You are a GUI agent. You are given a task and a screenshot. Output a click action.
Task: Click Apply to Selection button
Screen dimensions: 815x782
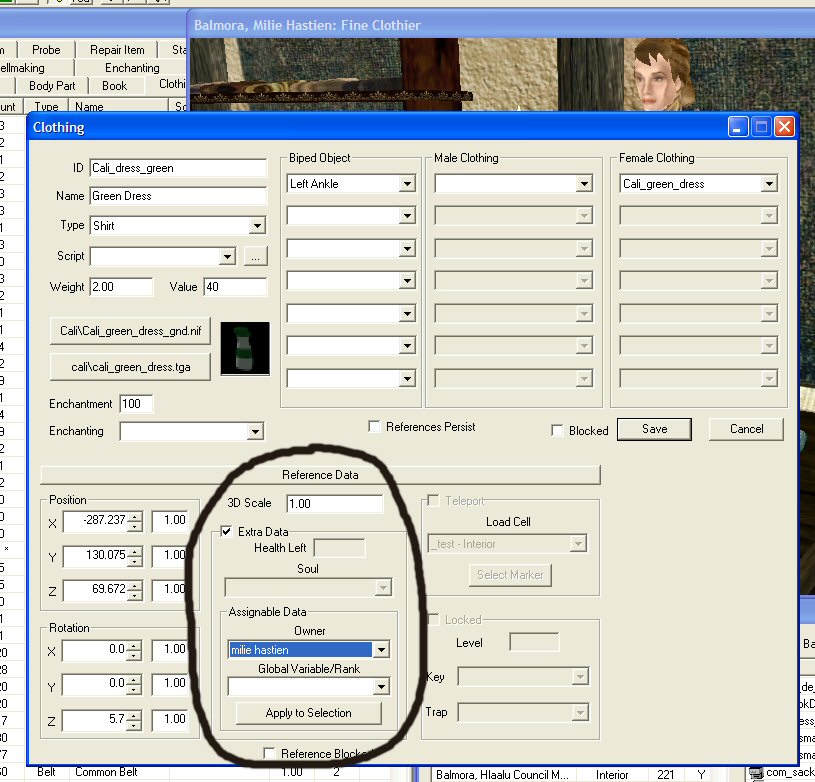(309, 713)
